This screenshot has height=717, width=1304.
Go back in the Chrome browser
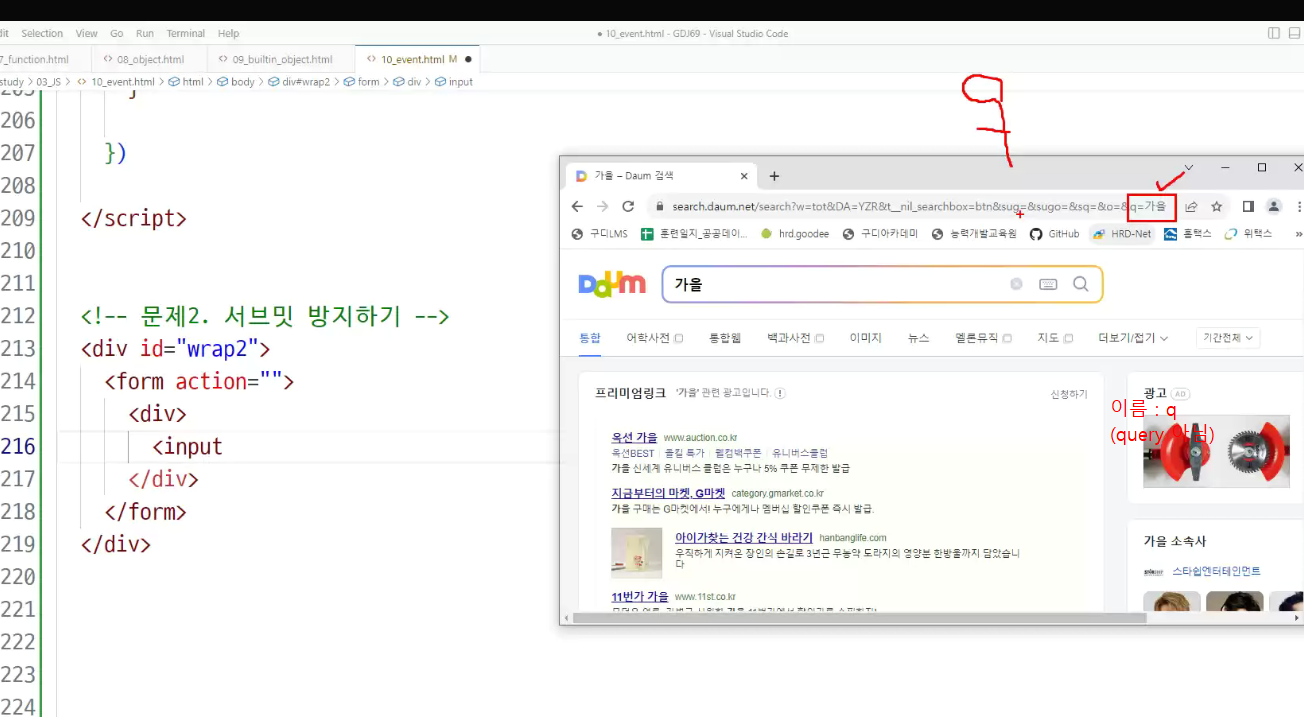(577, 206)
